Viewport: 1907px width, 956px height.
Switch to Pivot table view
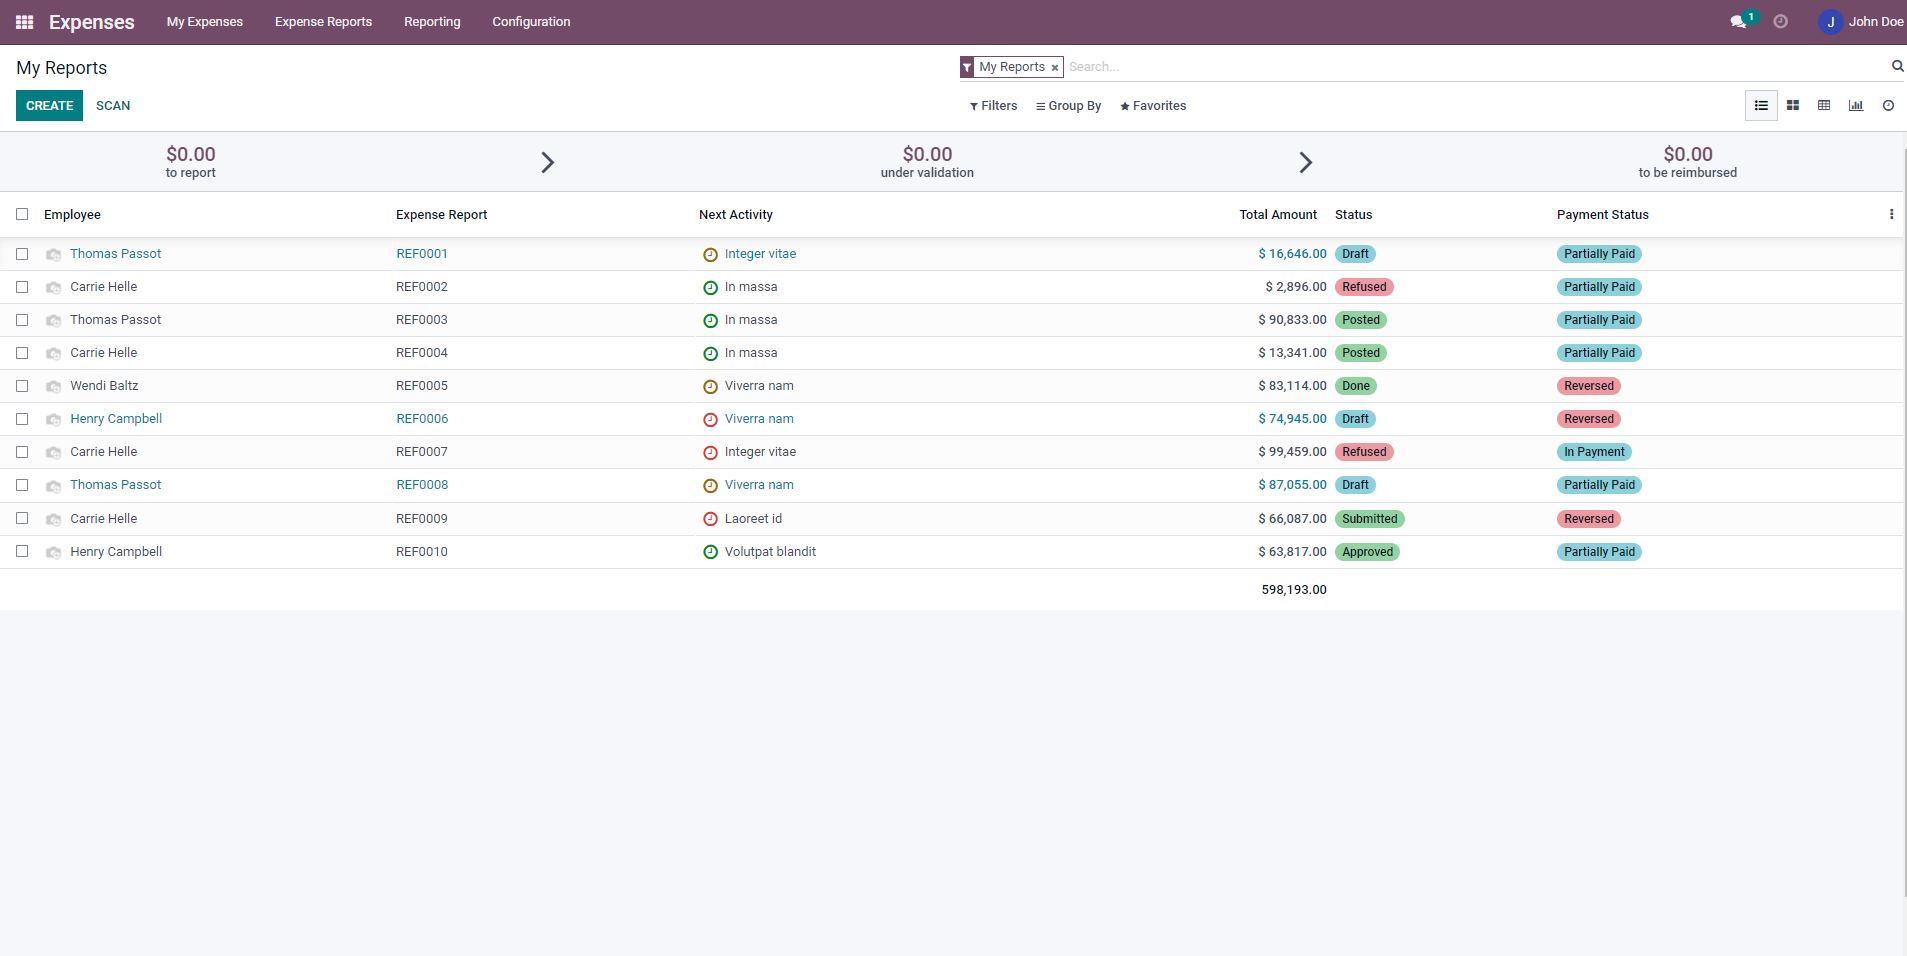click(1824, 106)
